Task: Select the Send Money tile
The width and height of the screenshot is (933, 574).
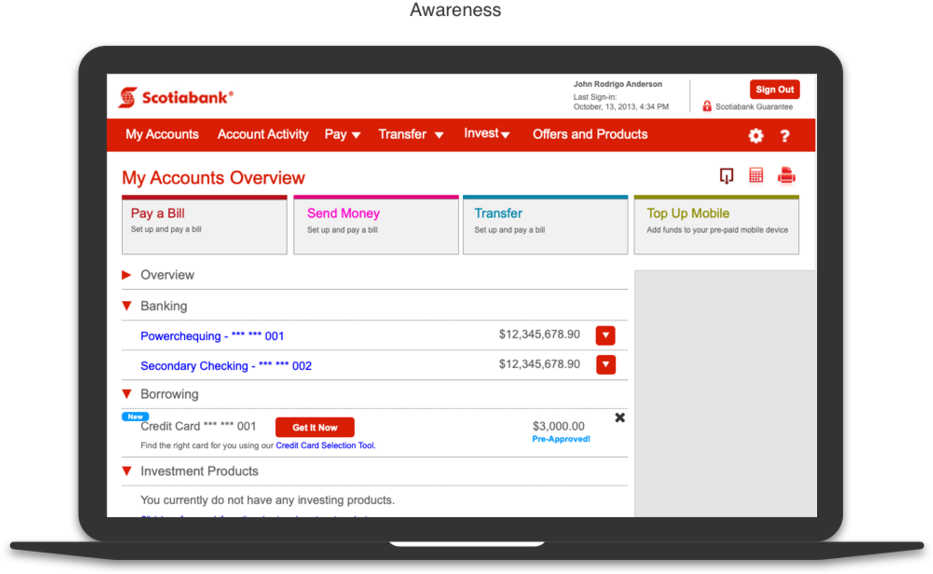Action: [376, 225]
